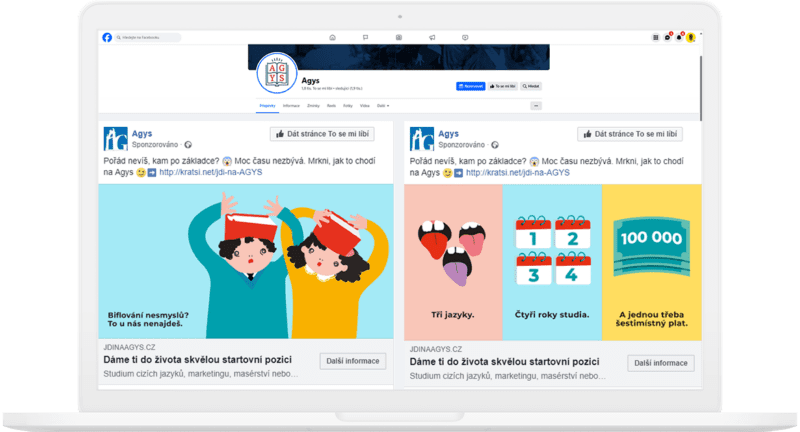Click the Agys avatar in left sponsored post
This screenshot has height=432, width=800.
coord(116,138)
